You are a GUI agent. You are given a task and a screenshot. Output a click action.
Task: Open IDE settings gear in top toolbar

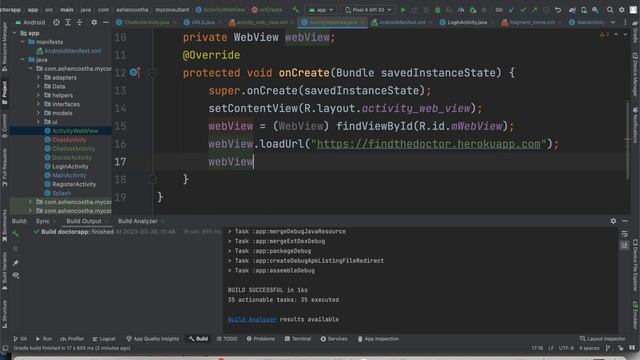point(622,9)
